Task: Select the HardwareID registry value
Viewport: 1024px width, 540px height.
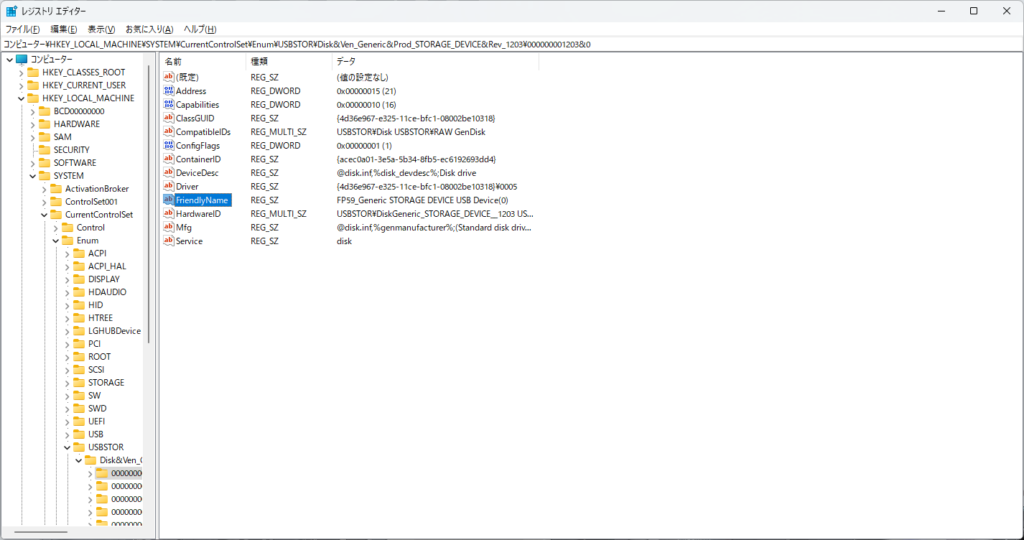Action: (197, 214)
